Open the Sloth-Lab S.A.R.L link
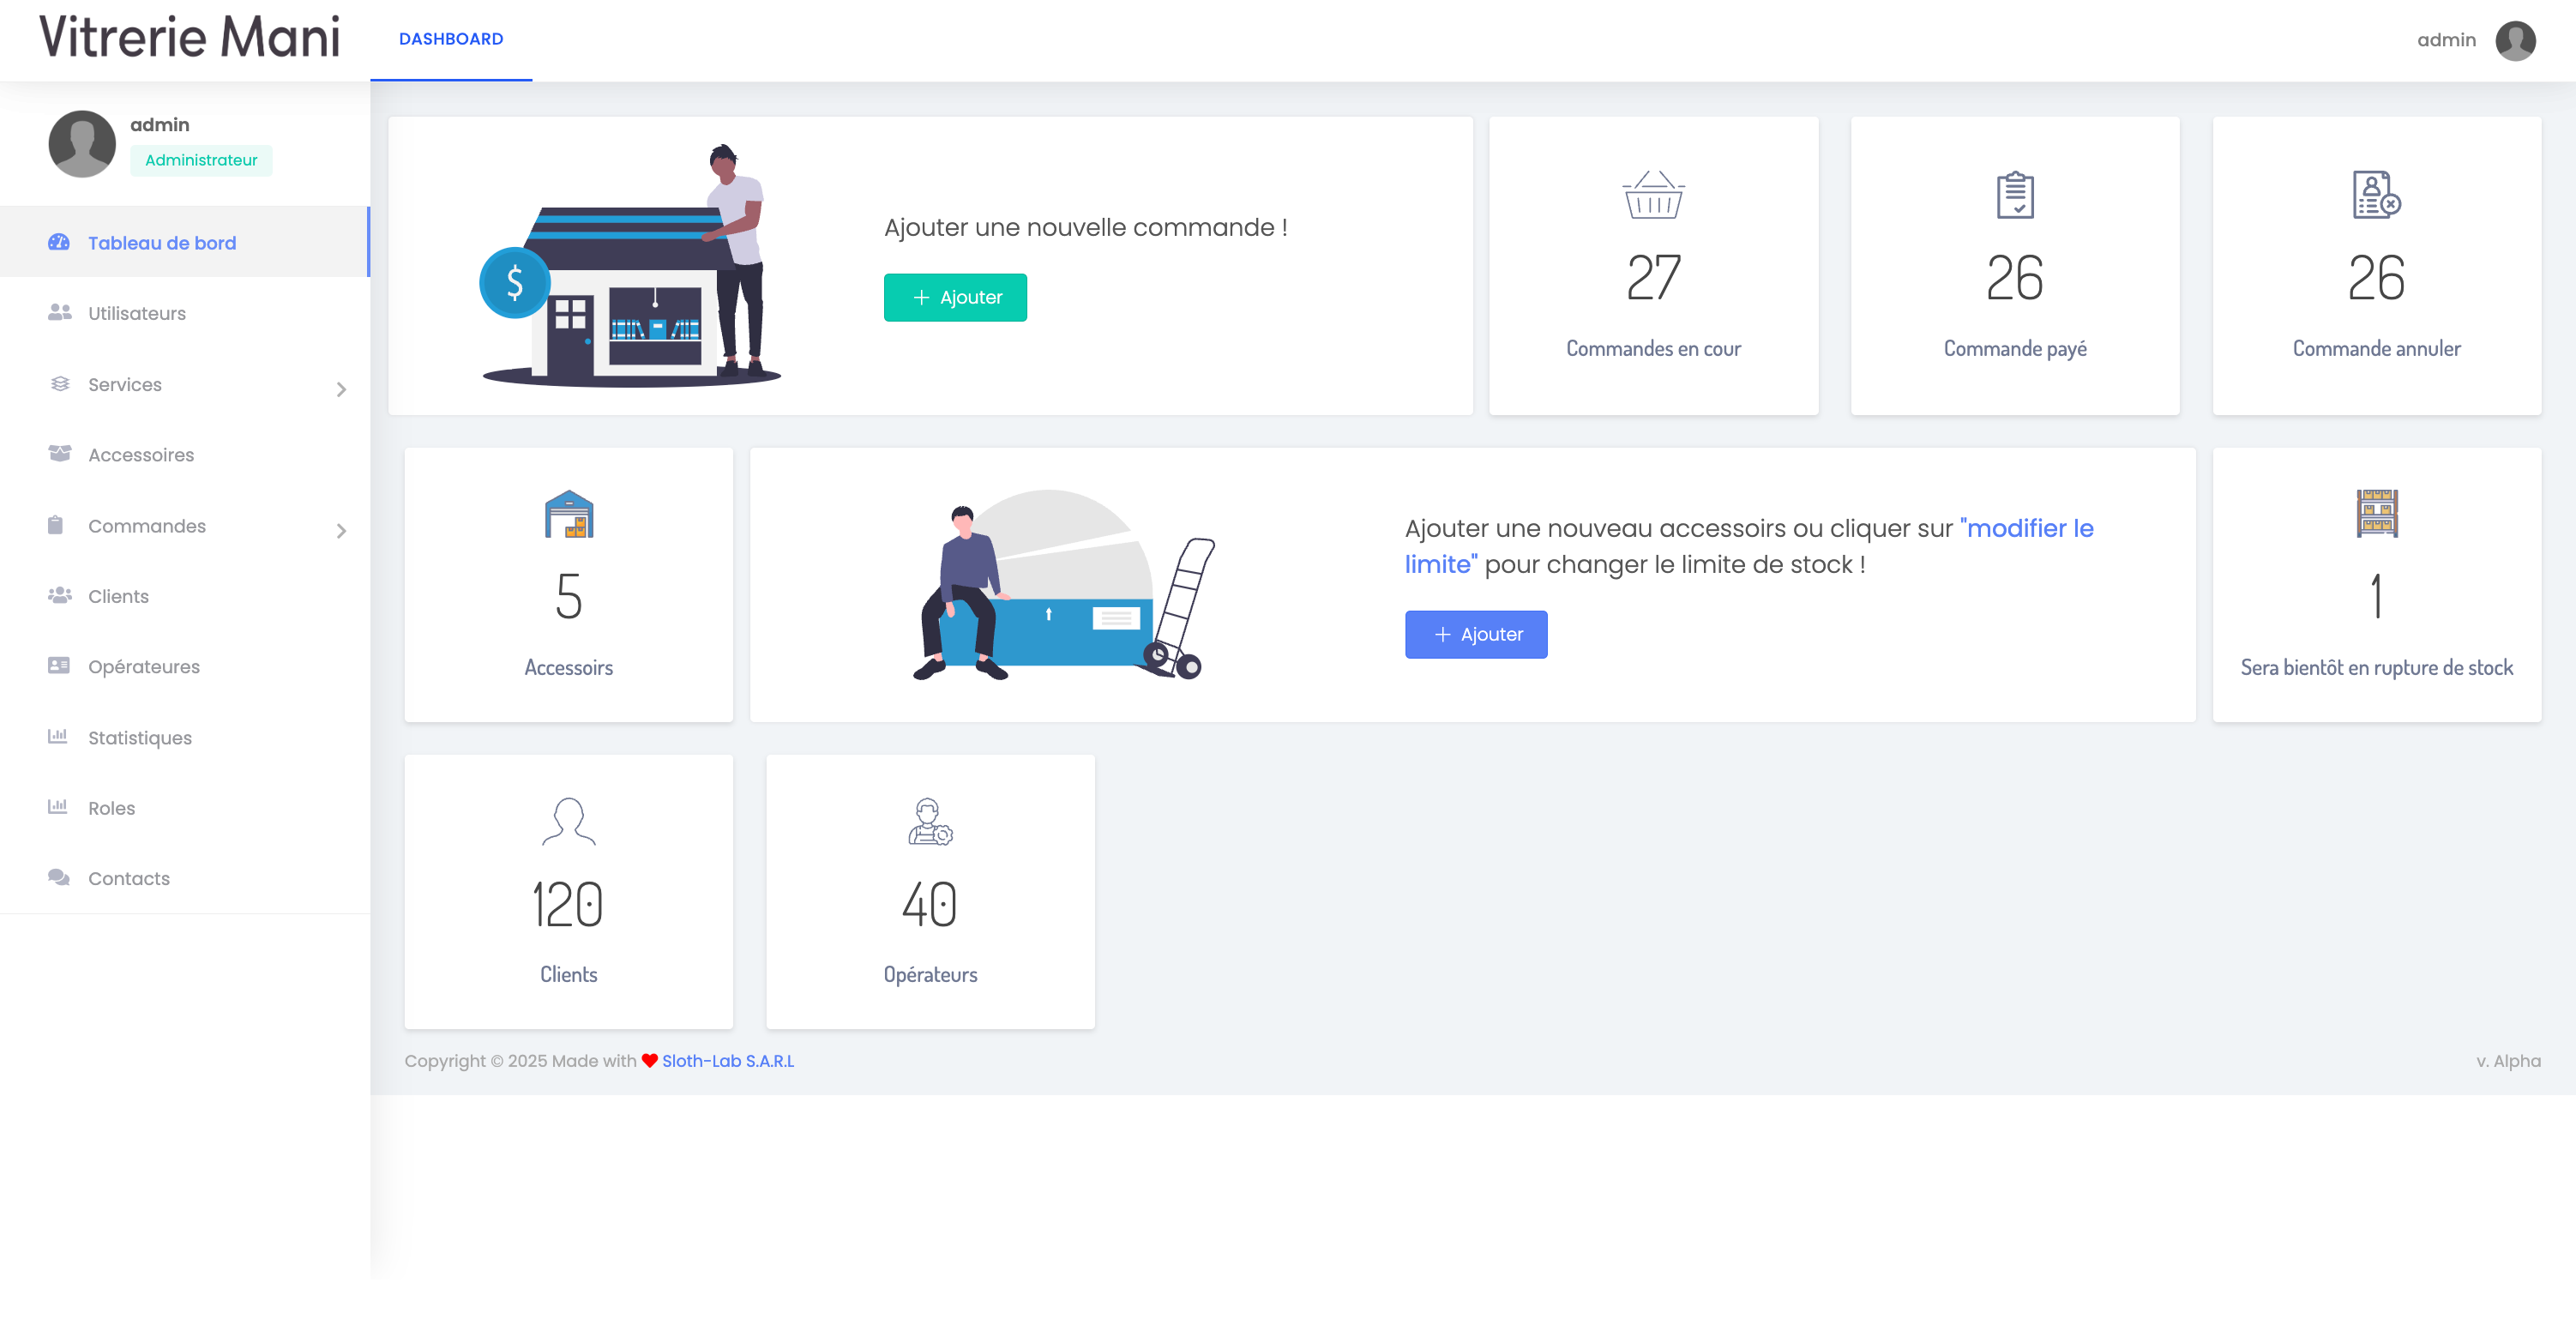The height and width of the screenshot is (1319, 2576). 728,1060
